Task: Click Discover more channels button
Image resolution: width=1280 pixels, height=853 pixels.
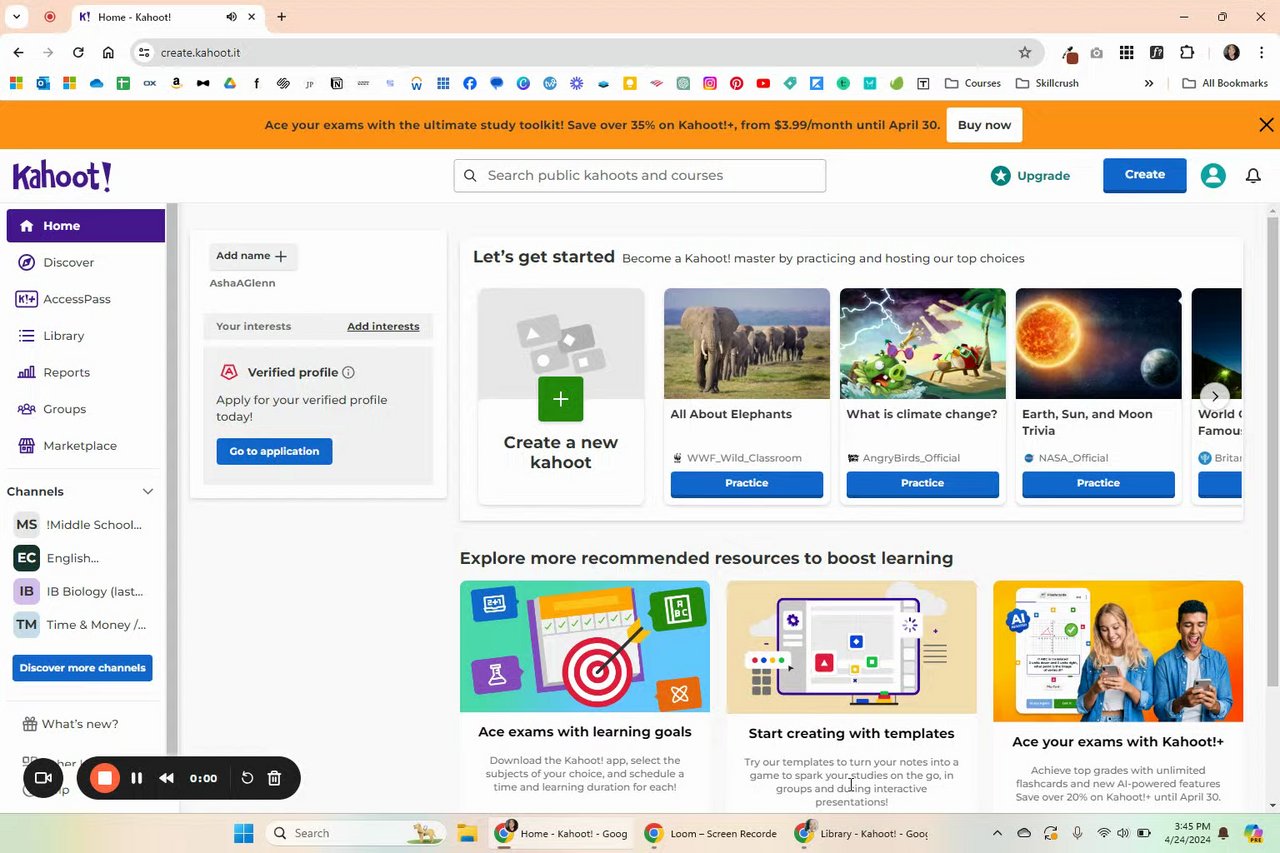Action: pos(82,668)
